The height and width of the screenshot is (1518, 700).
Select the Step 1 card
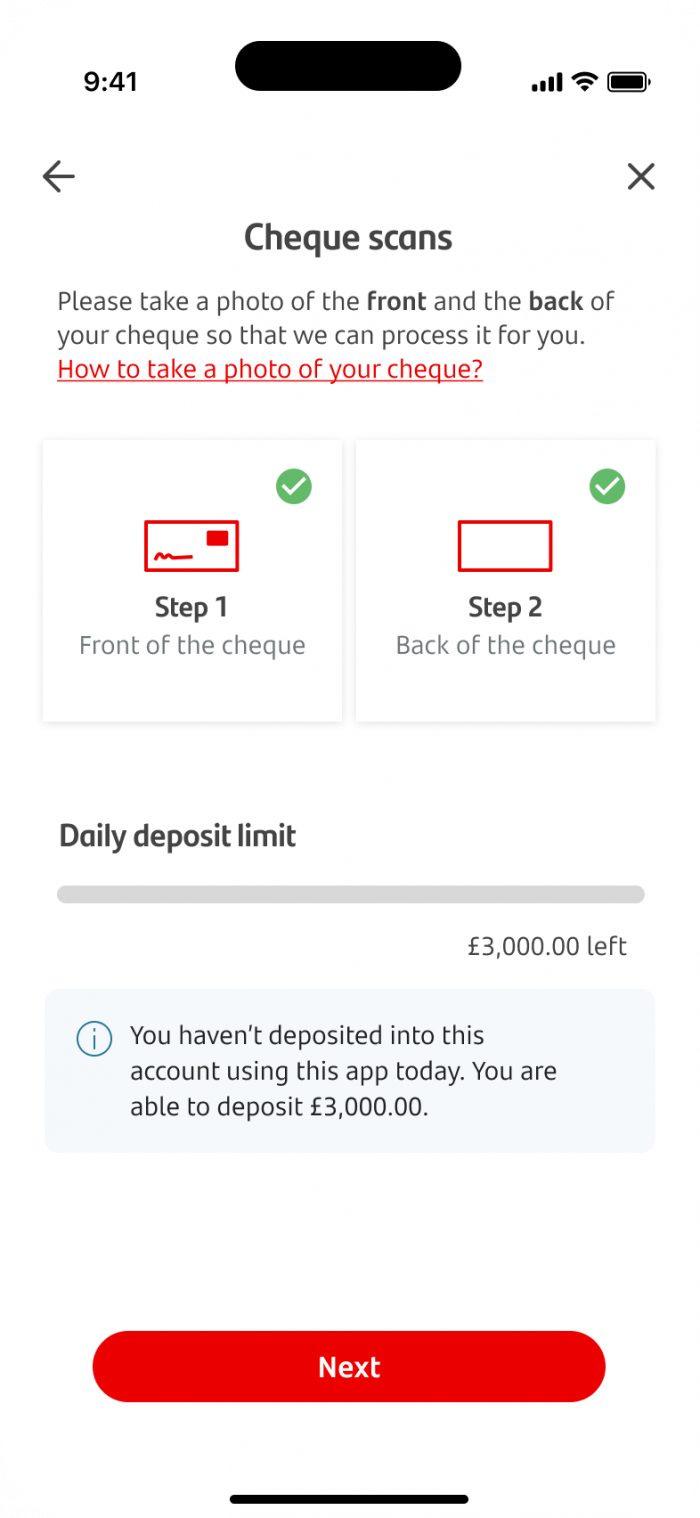click(191, 580)
